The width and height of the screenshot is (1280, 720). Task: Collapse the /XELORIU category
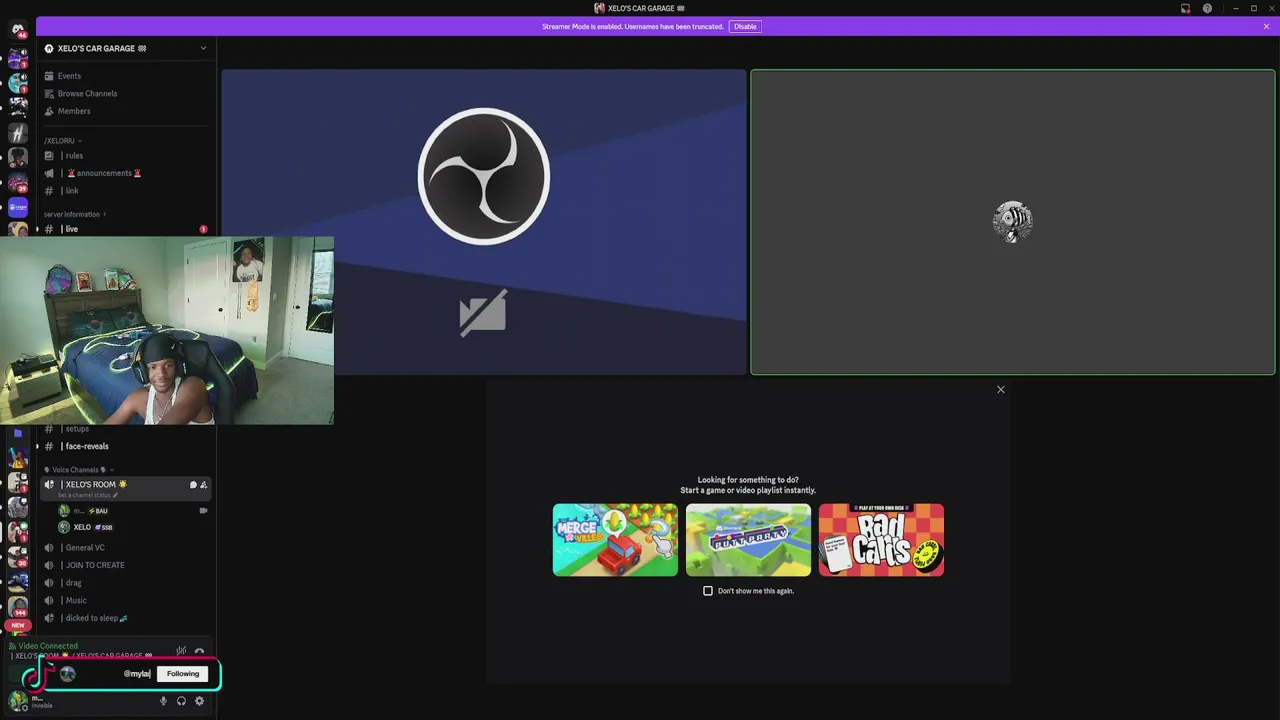coord(62,141)
